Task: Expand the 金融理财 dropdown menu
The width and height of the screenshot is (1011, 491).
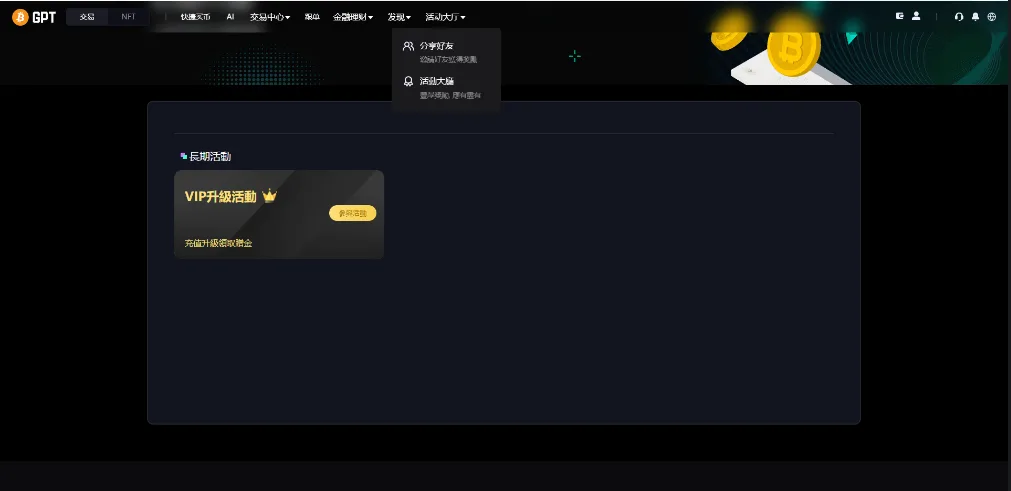Action: click(353, 17)
